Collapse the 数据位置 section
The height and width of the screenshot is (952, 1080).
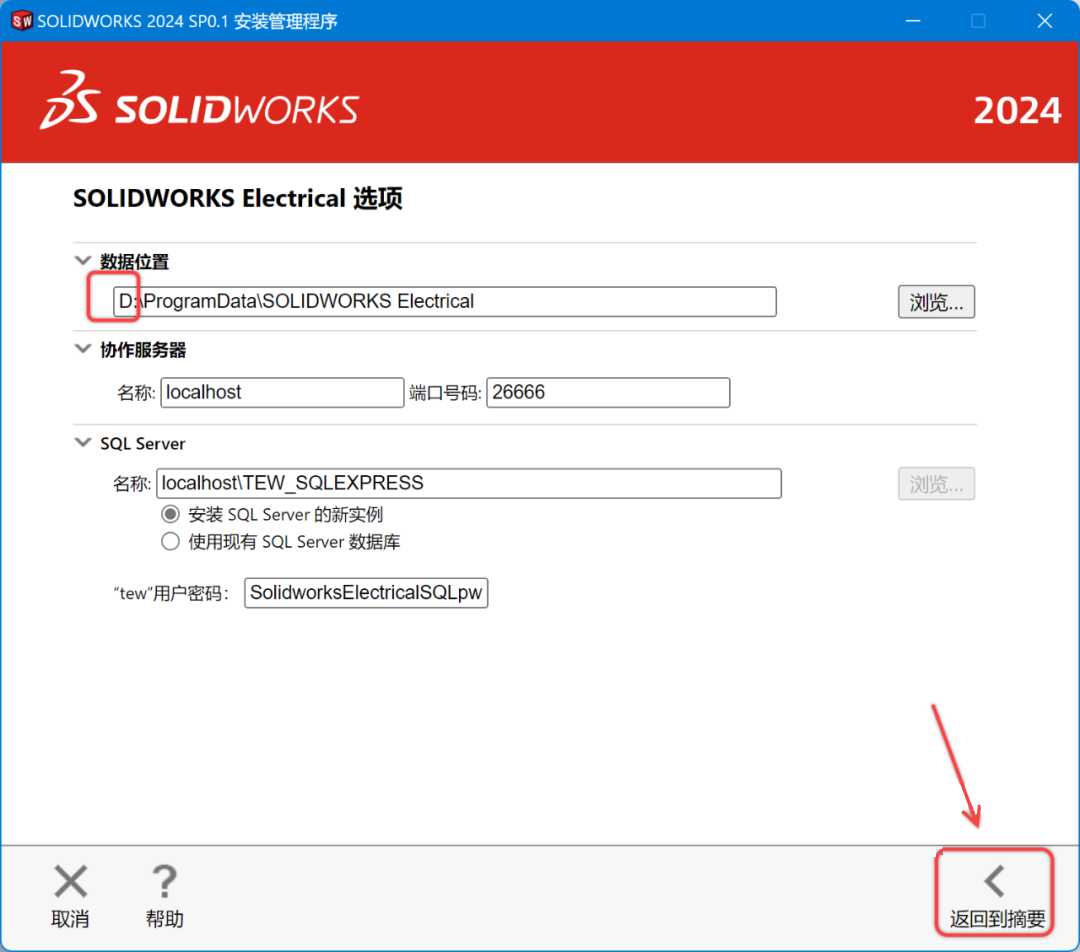(x=83, y=262)
